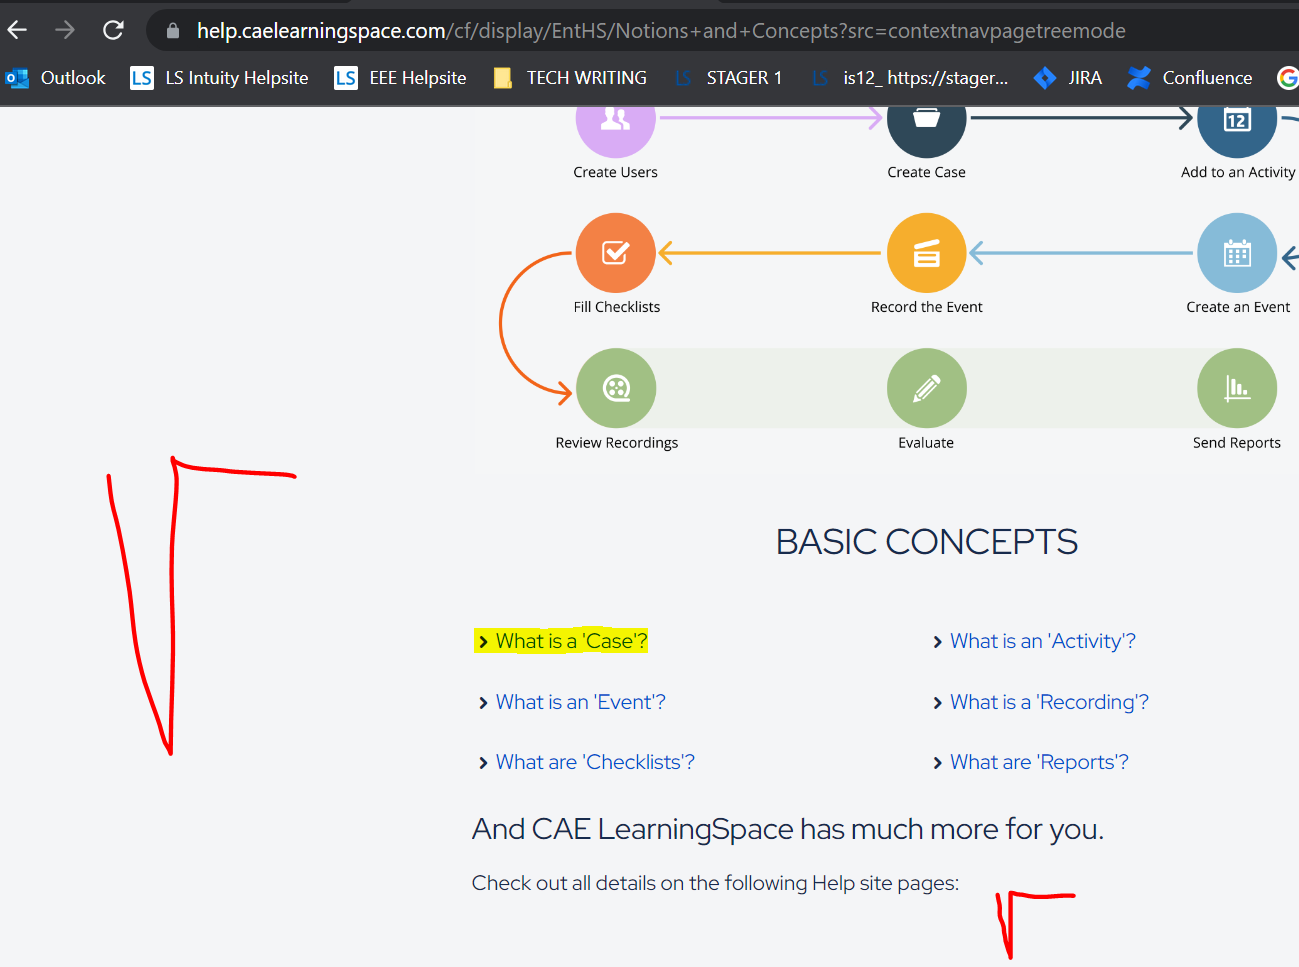The height and width of the screenshot is (967, 1299).
Task: Click the browser back arrow
Action: [18, 30]
